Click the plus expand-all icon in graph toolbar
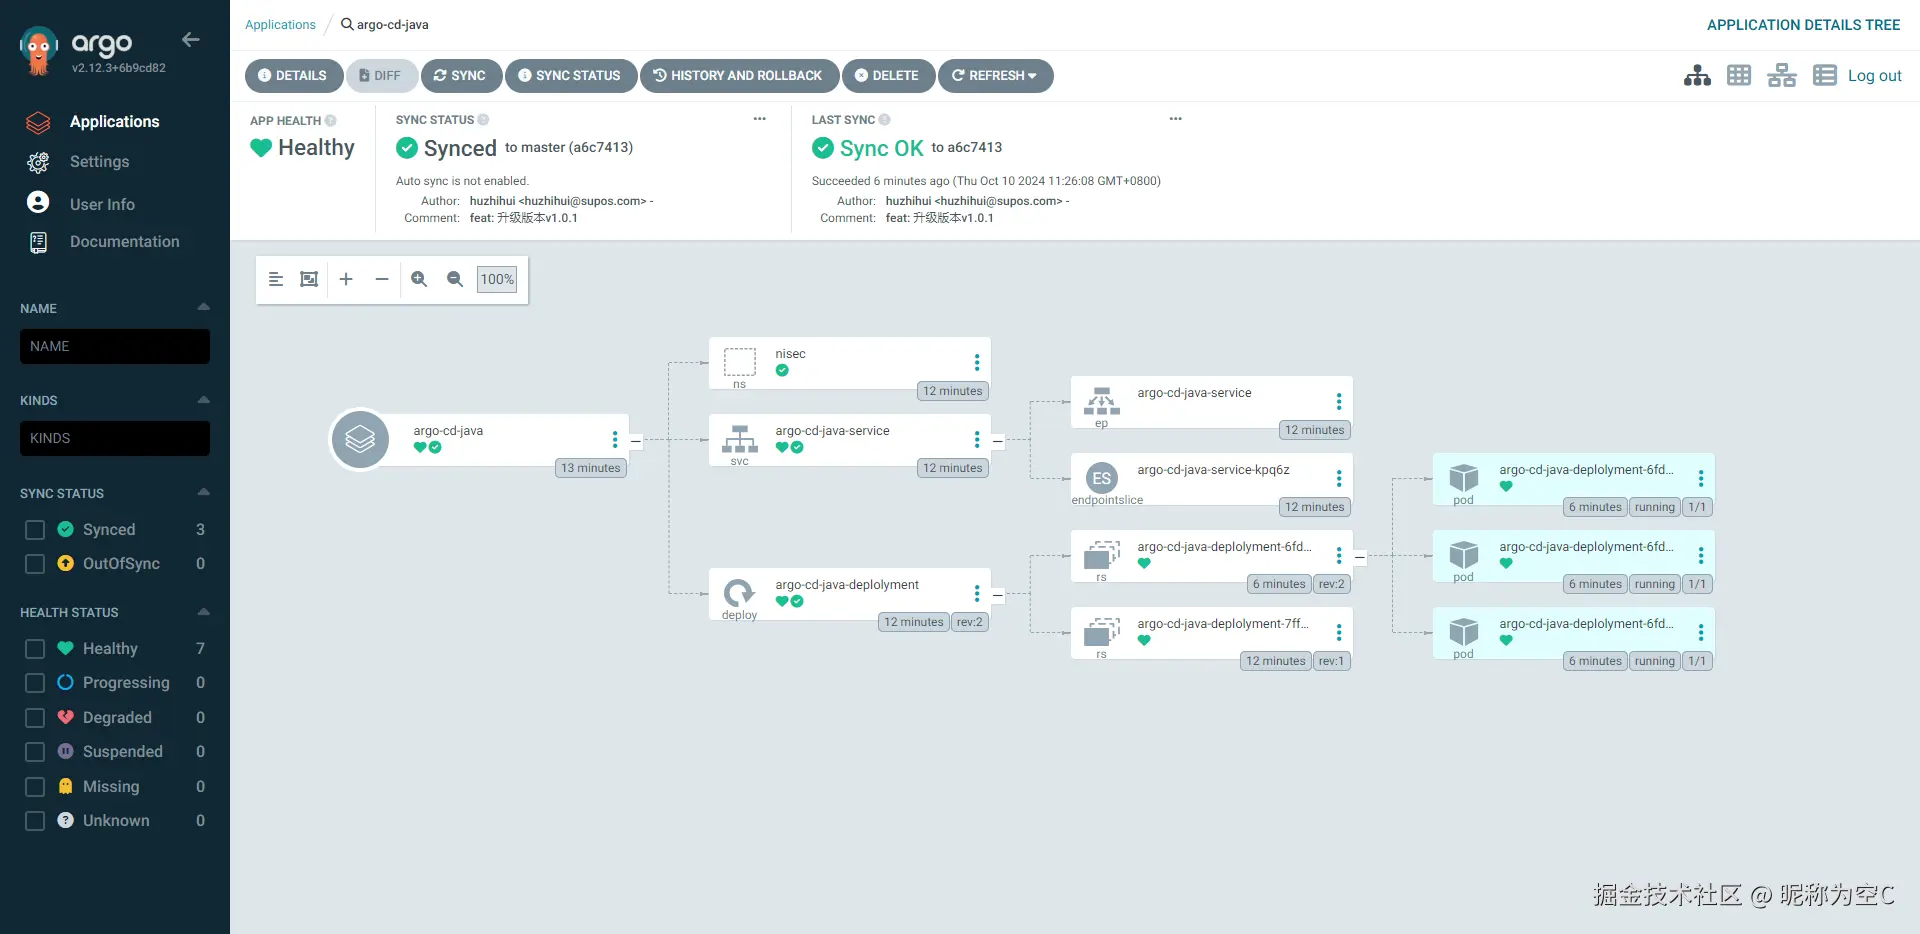 coord(346,280)
